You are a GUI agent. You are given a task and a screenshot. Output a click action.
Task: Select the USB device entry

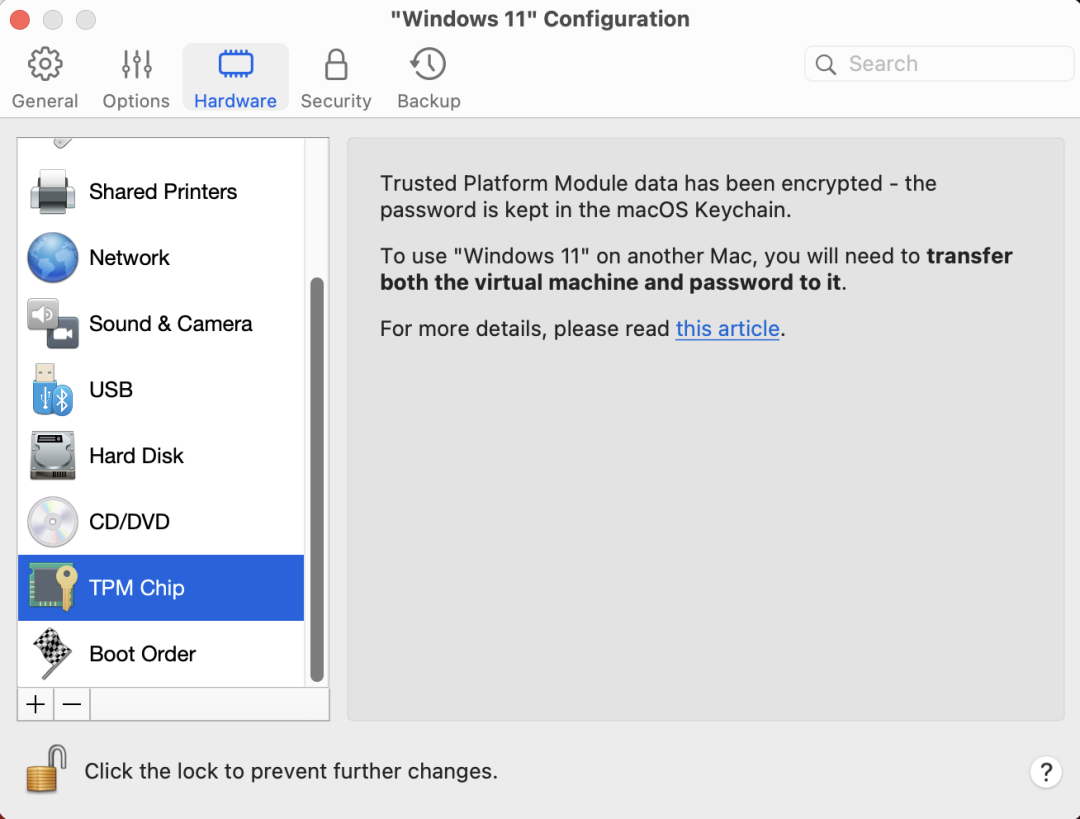[x=160, y=390]
